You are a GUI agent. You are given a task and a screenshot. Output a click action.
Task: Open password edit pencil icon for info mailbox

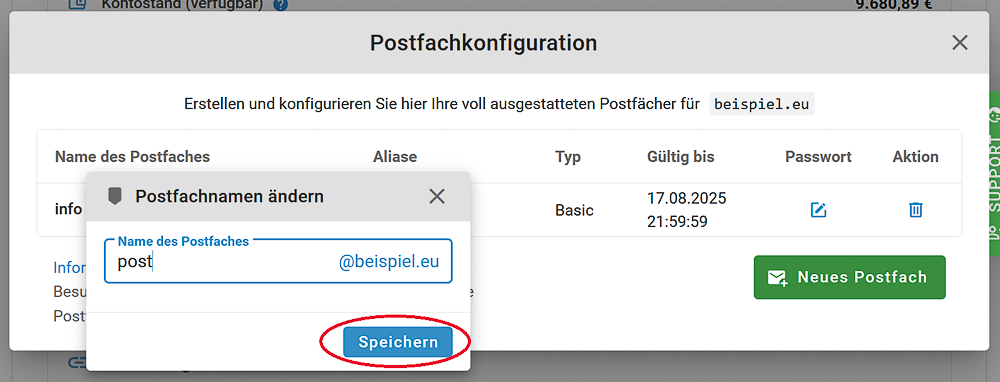(x=818, y=209)
